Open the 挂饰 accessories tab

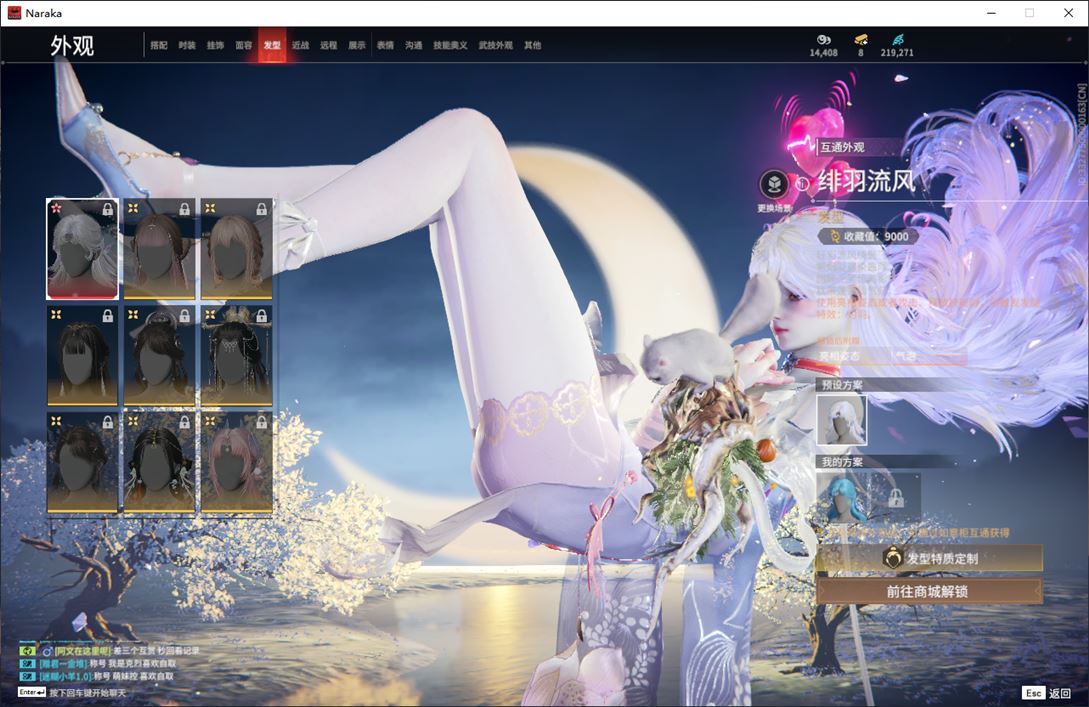(x=215, y=45)
